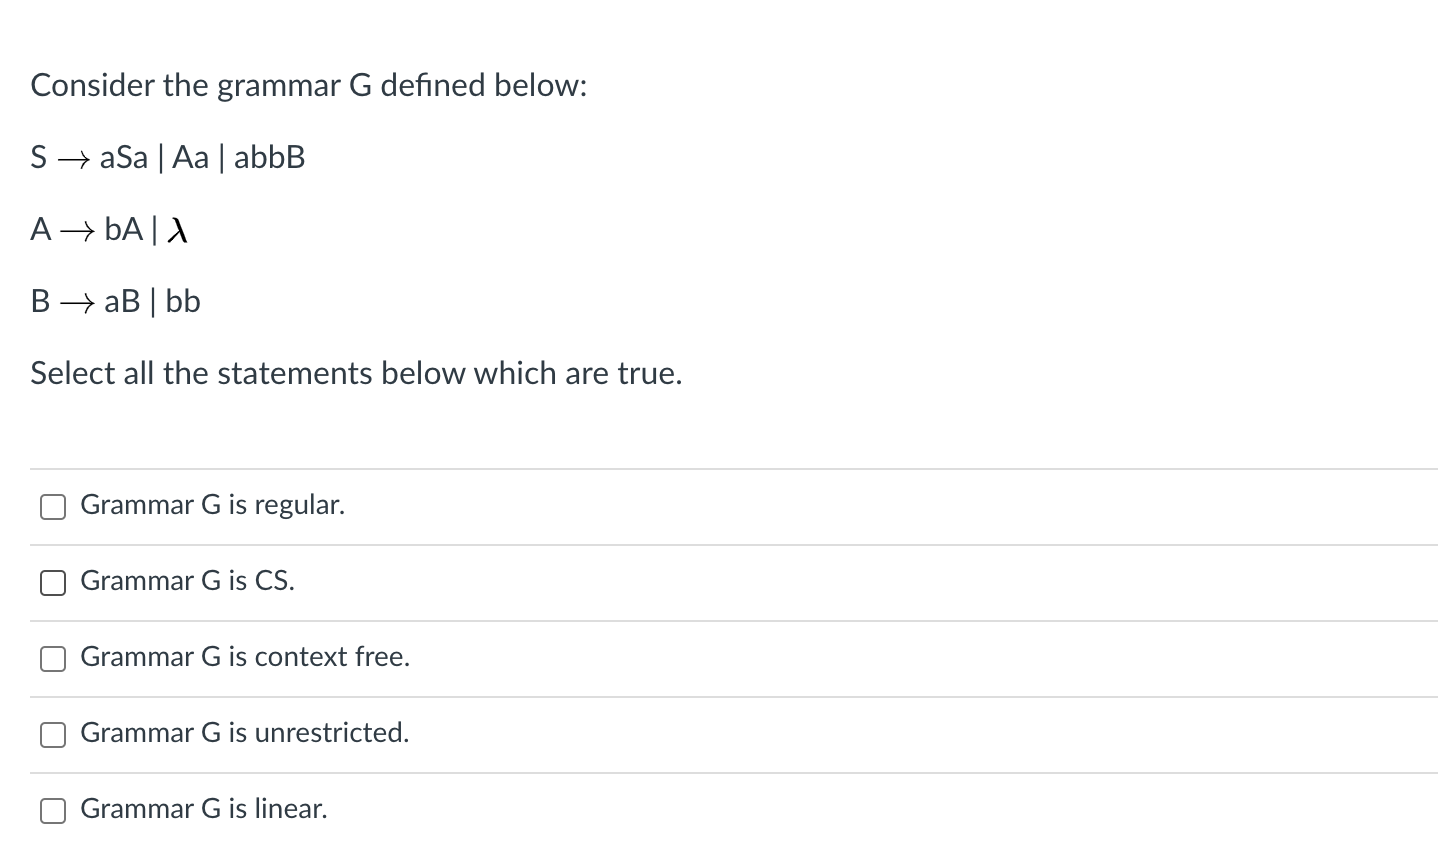Screen dimensions: 1454x864
Task: Click the production rule 'A → bA | λ'
Action: click(108, 229)
